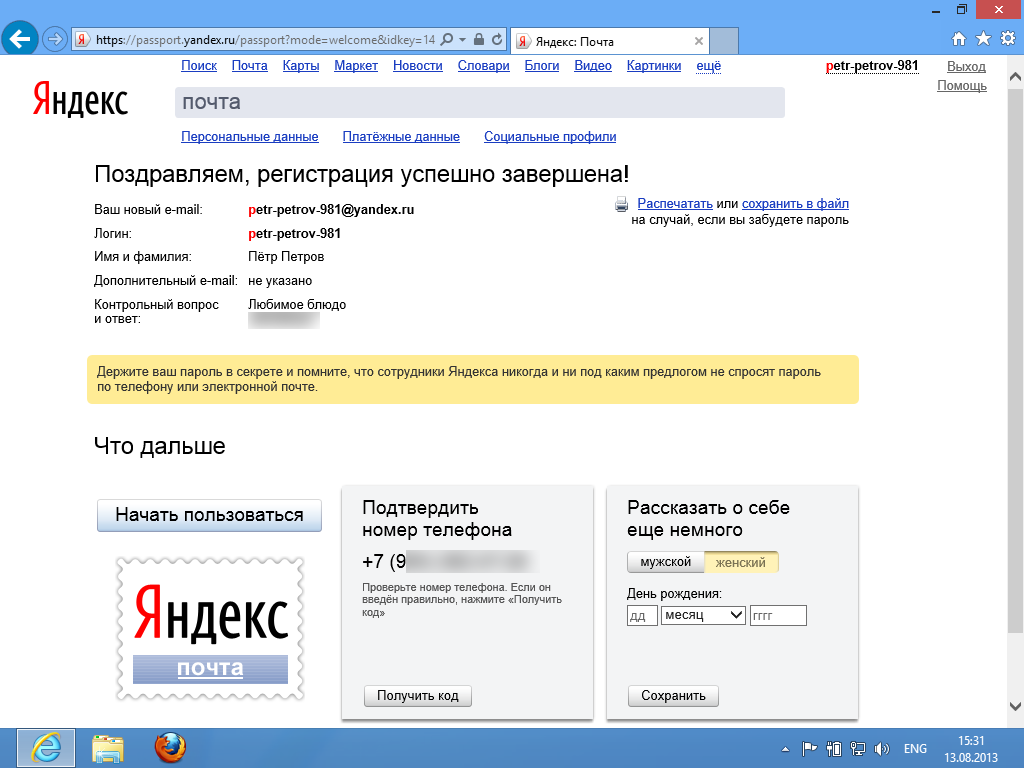
Task: Click the Получить код button
Action: 417,696
